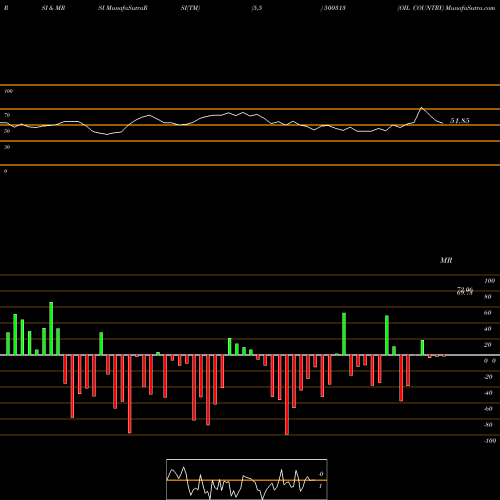Click the 50 level label on RSI axis

(x=7, y=131)
